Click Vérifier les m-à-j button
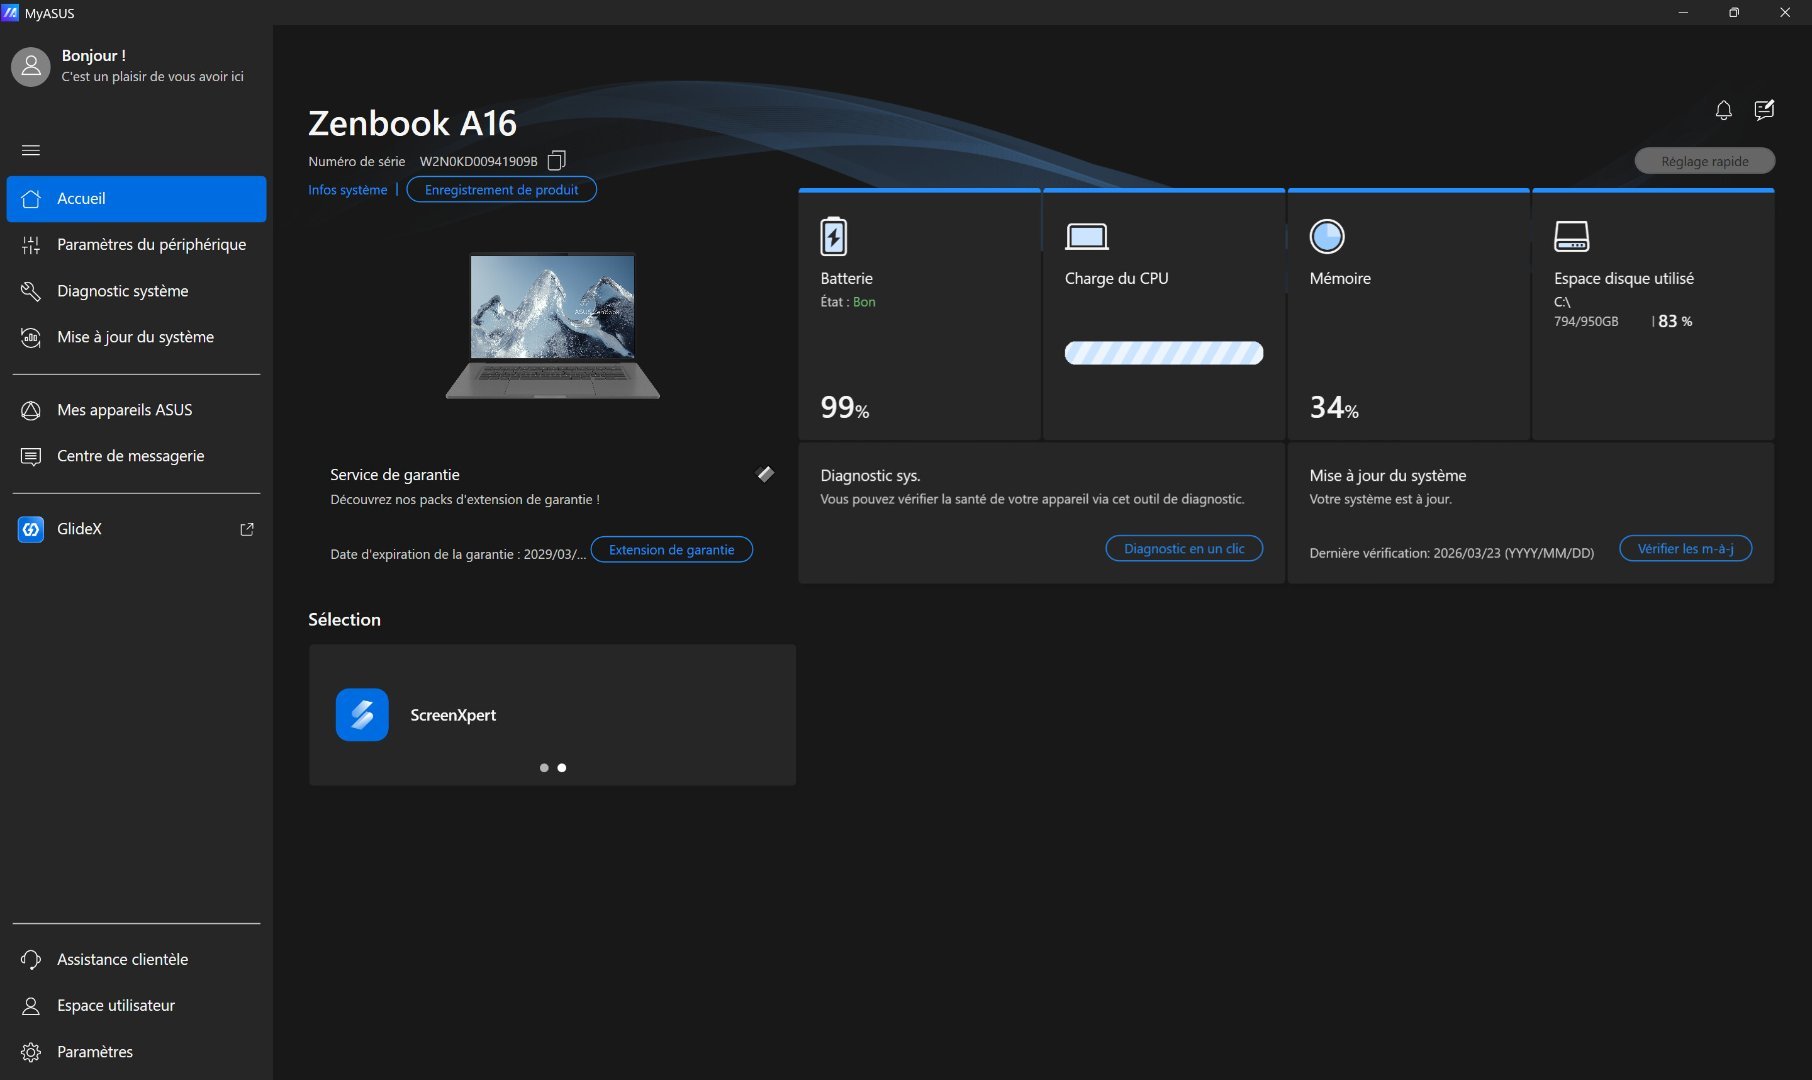Image resolution: width=1812 pixels, height=1080 pixels. click(x=1685, y=549)
